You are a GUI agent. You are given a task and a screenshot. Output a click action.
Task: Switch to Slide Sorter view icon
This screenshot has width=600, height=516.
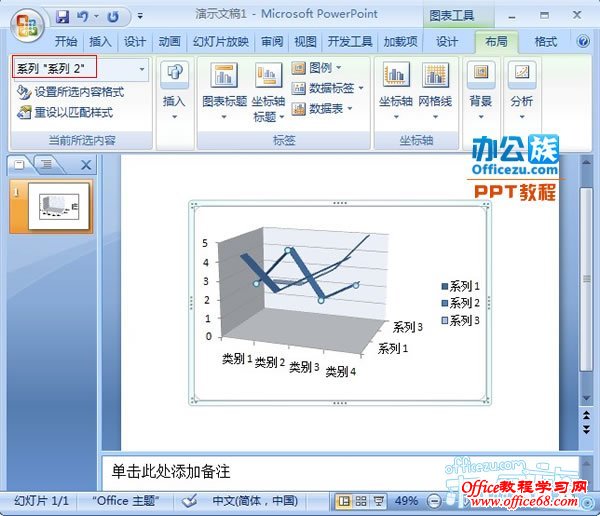[x=361, y=501]
